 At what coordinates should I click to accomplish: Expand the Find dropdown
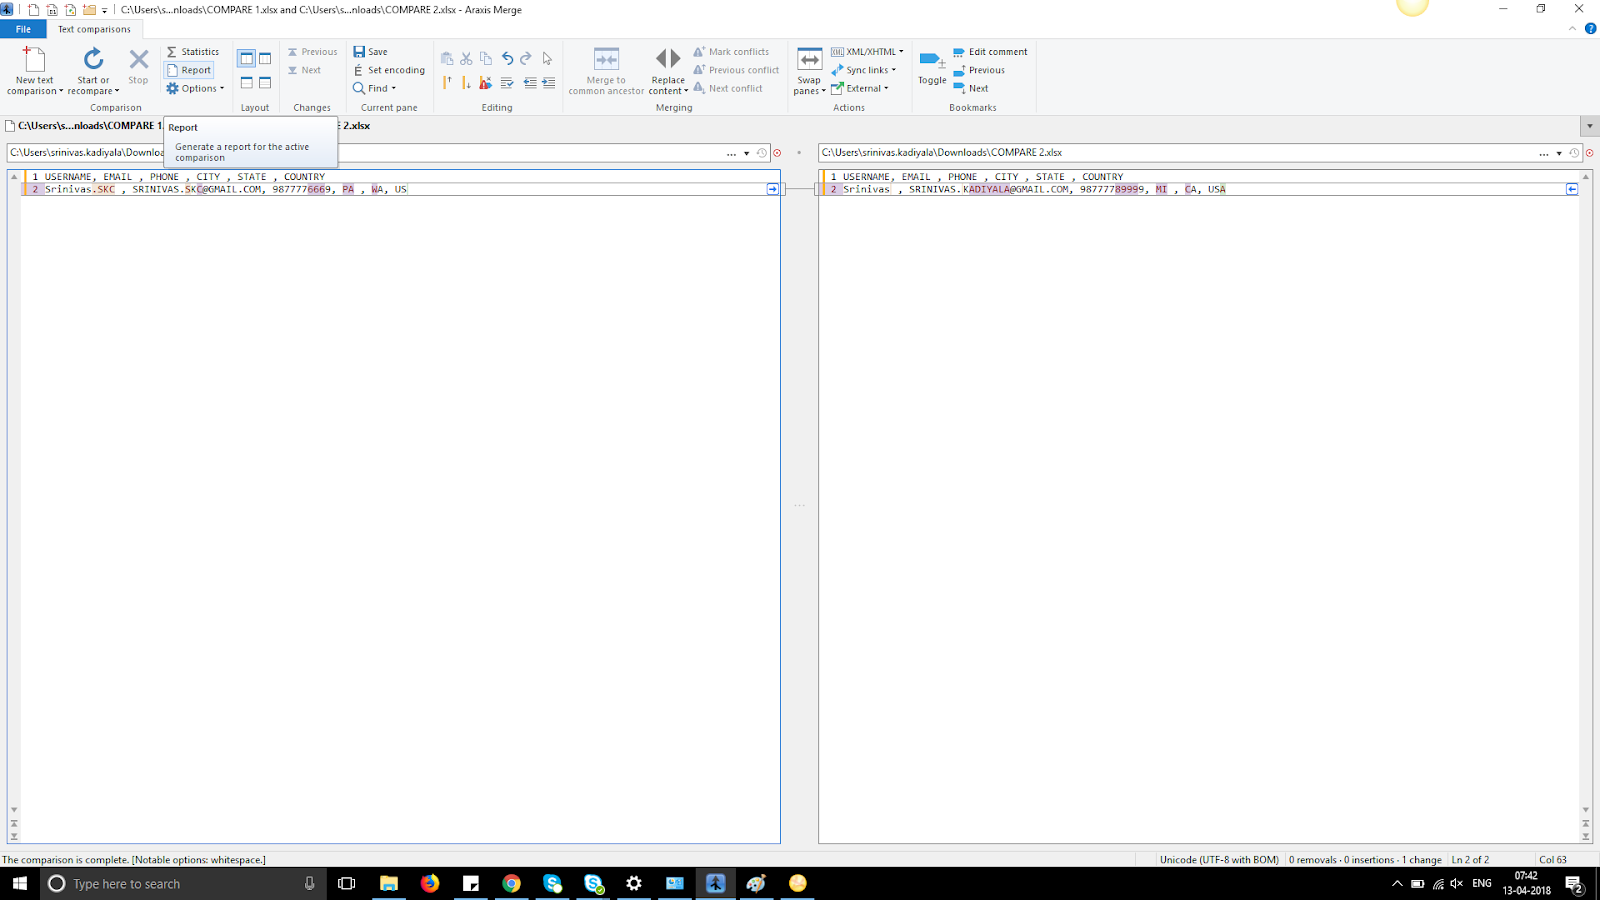coord(375,88)
